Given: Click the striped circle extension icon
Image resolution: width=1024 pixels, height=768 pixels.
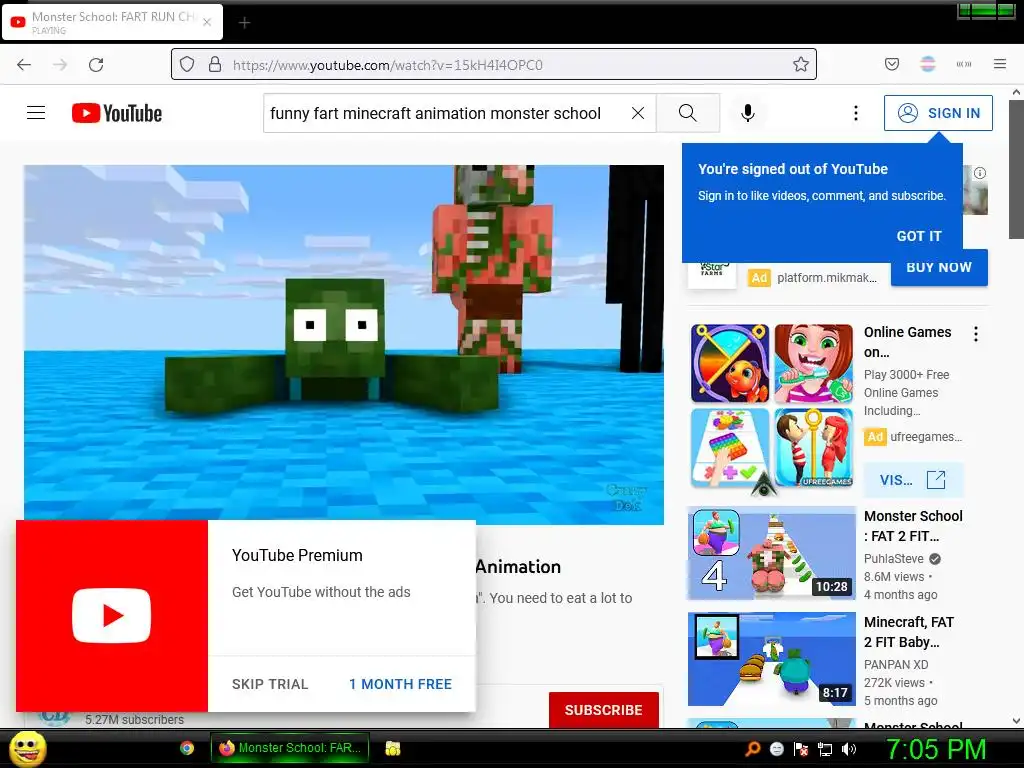Looking at the screenshot, I should click(928, 64).
